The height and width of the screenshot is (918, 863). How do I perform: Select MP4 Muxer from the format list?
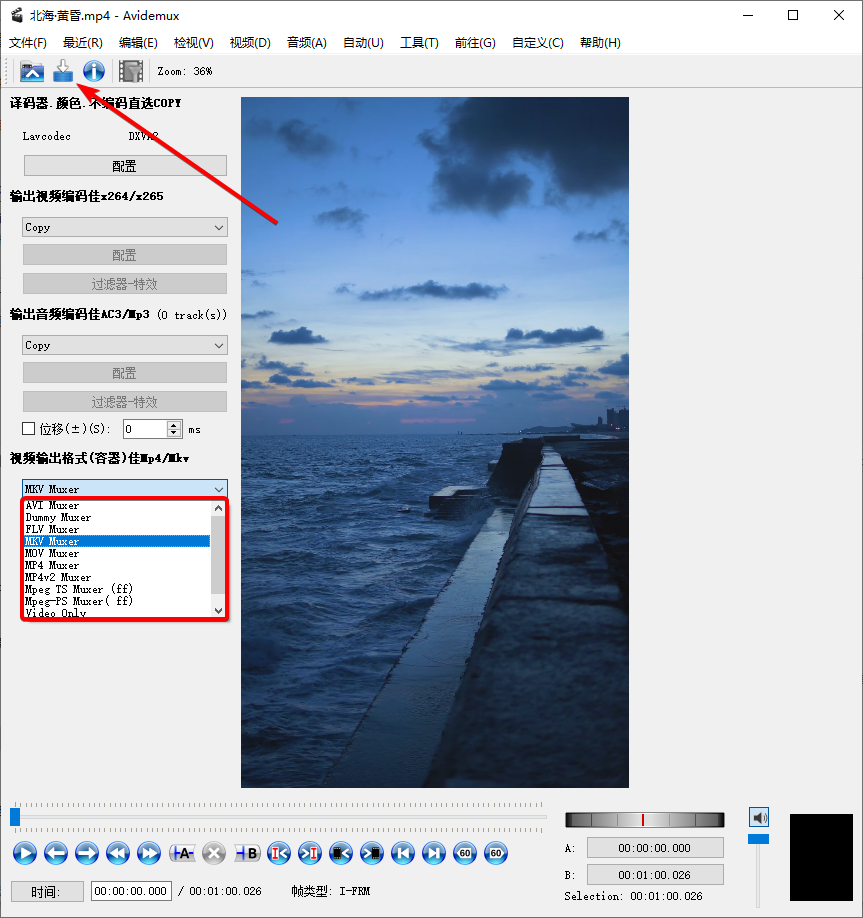pyautogui.click(x=52, y=566)
